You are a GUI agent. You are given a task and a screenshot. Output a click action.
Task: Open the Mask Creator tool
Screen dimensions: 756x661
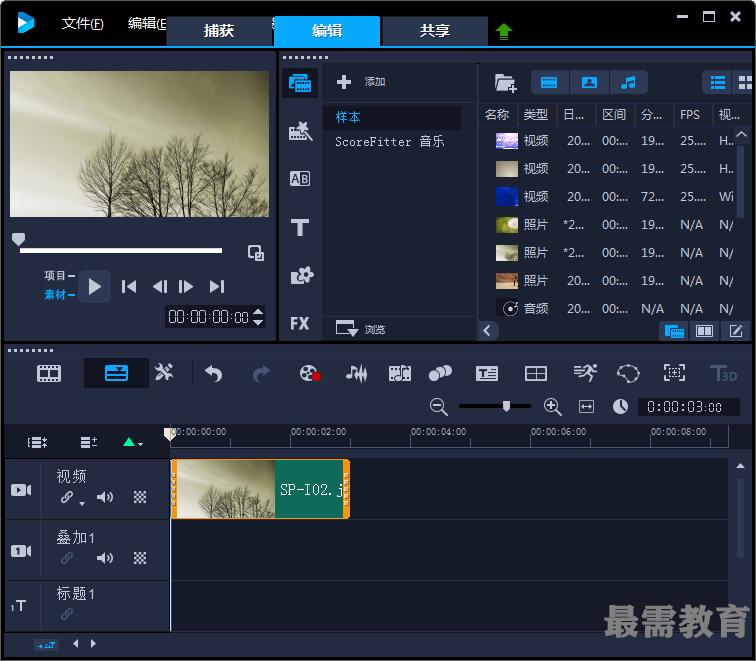point(628,373)
